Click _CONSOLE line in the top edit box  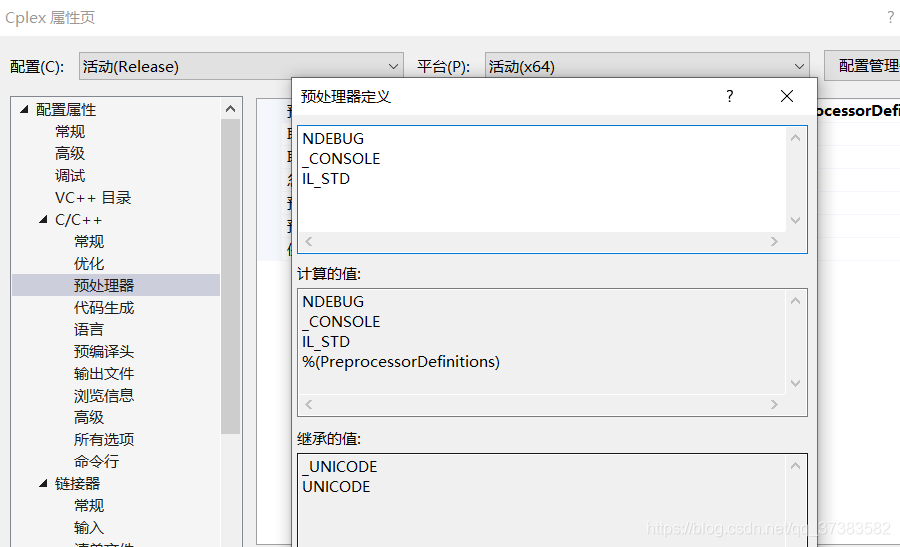pyautogui.click(x=341, y=159)
